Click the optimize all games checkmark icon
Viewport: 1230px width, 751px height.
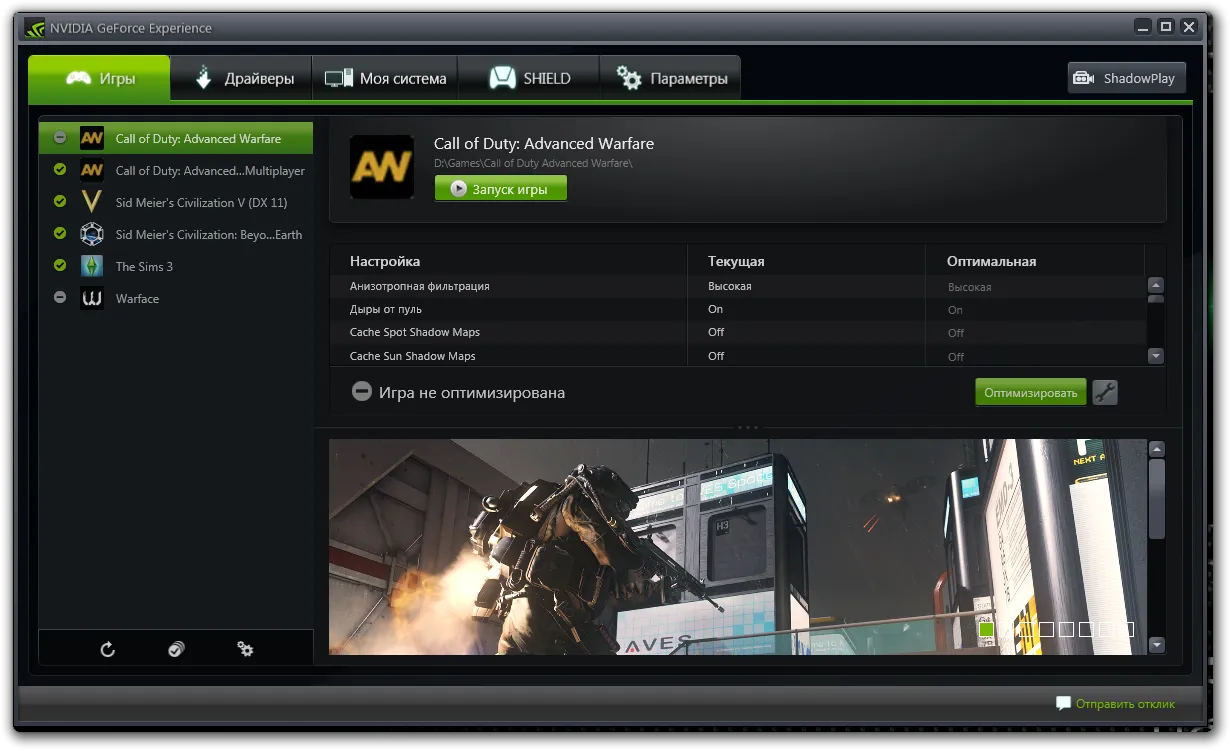coord(176,649)
